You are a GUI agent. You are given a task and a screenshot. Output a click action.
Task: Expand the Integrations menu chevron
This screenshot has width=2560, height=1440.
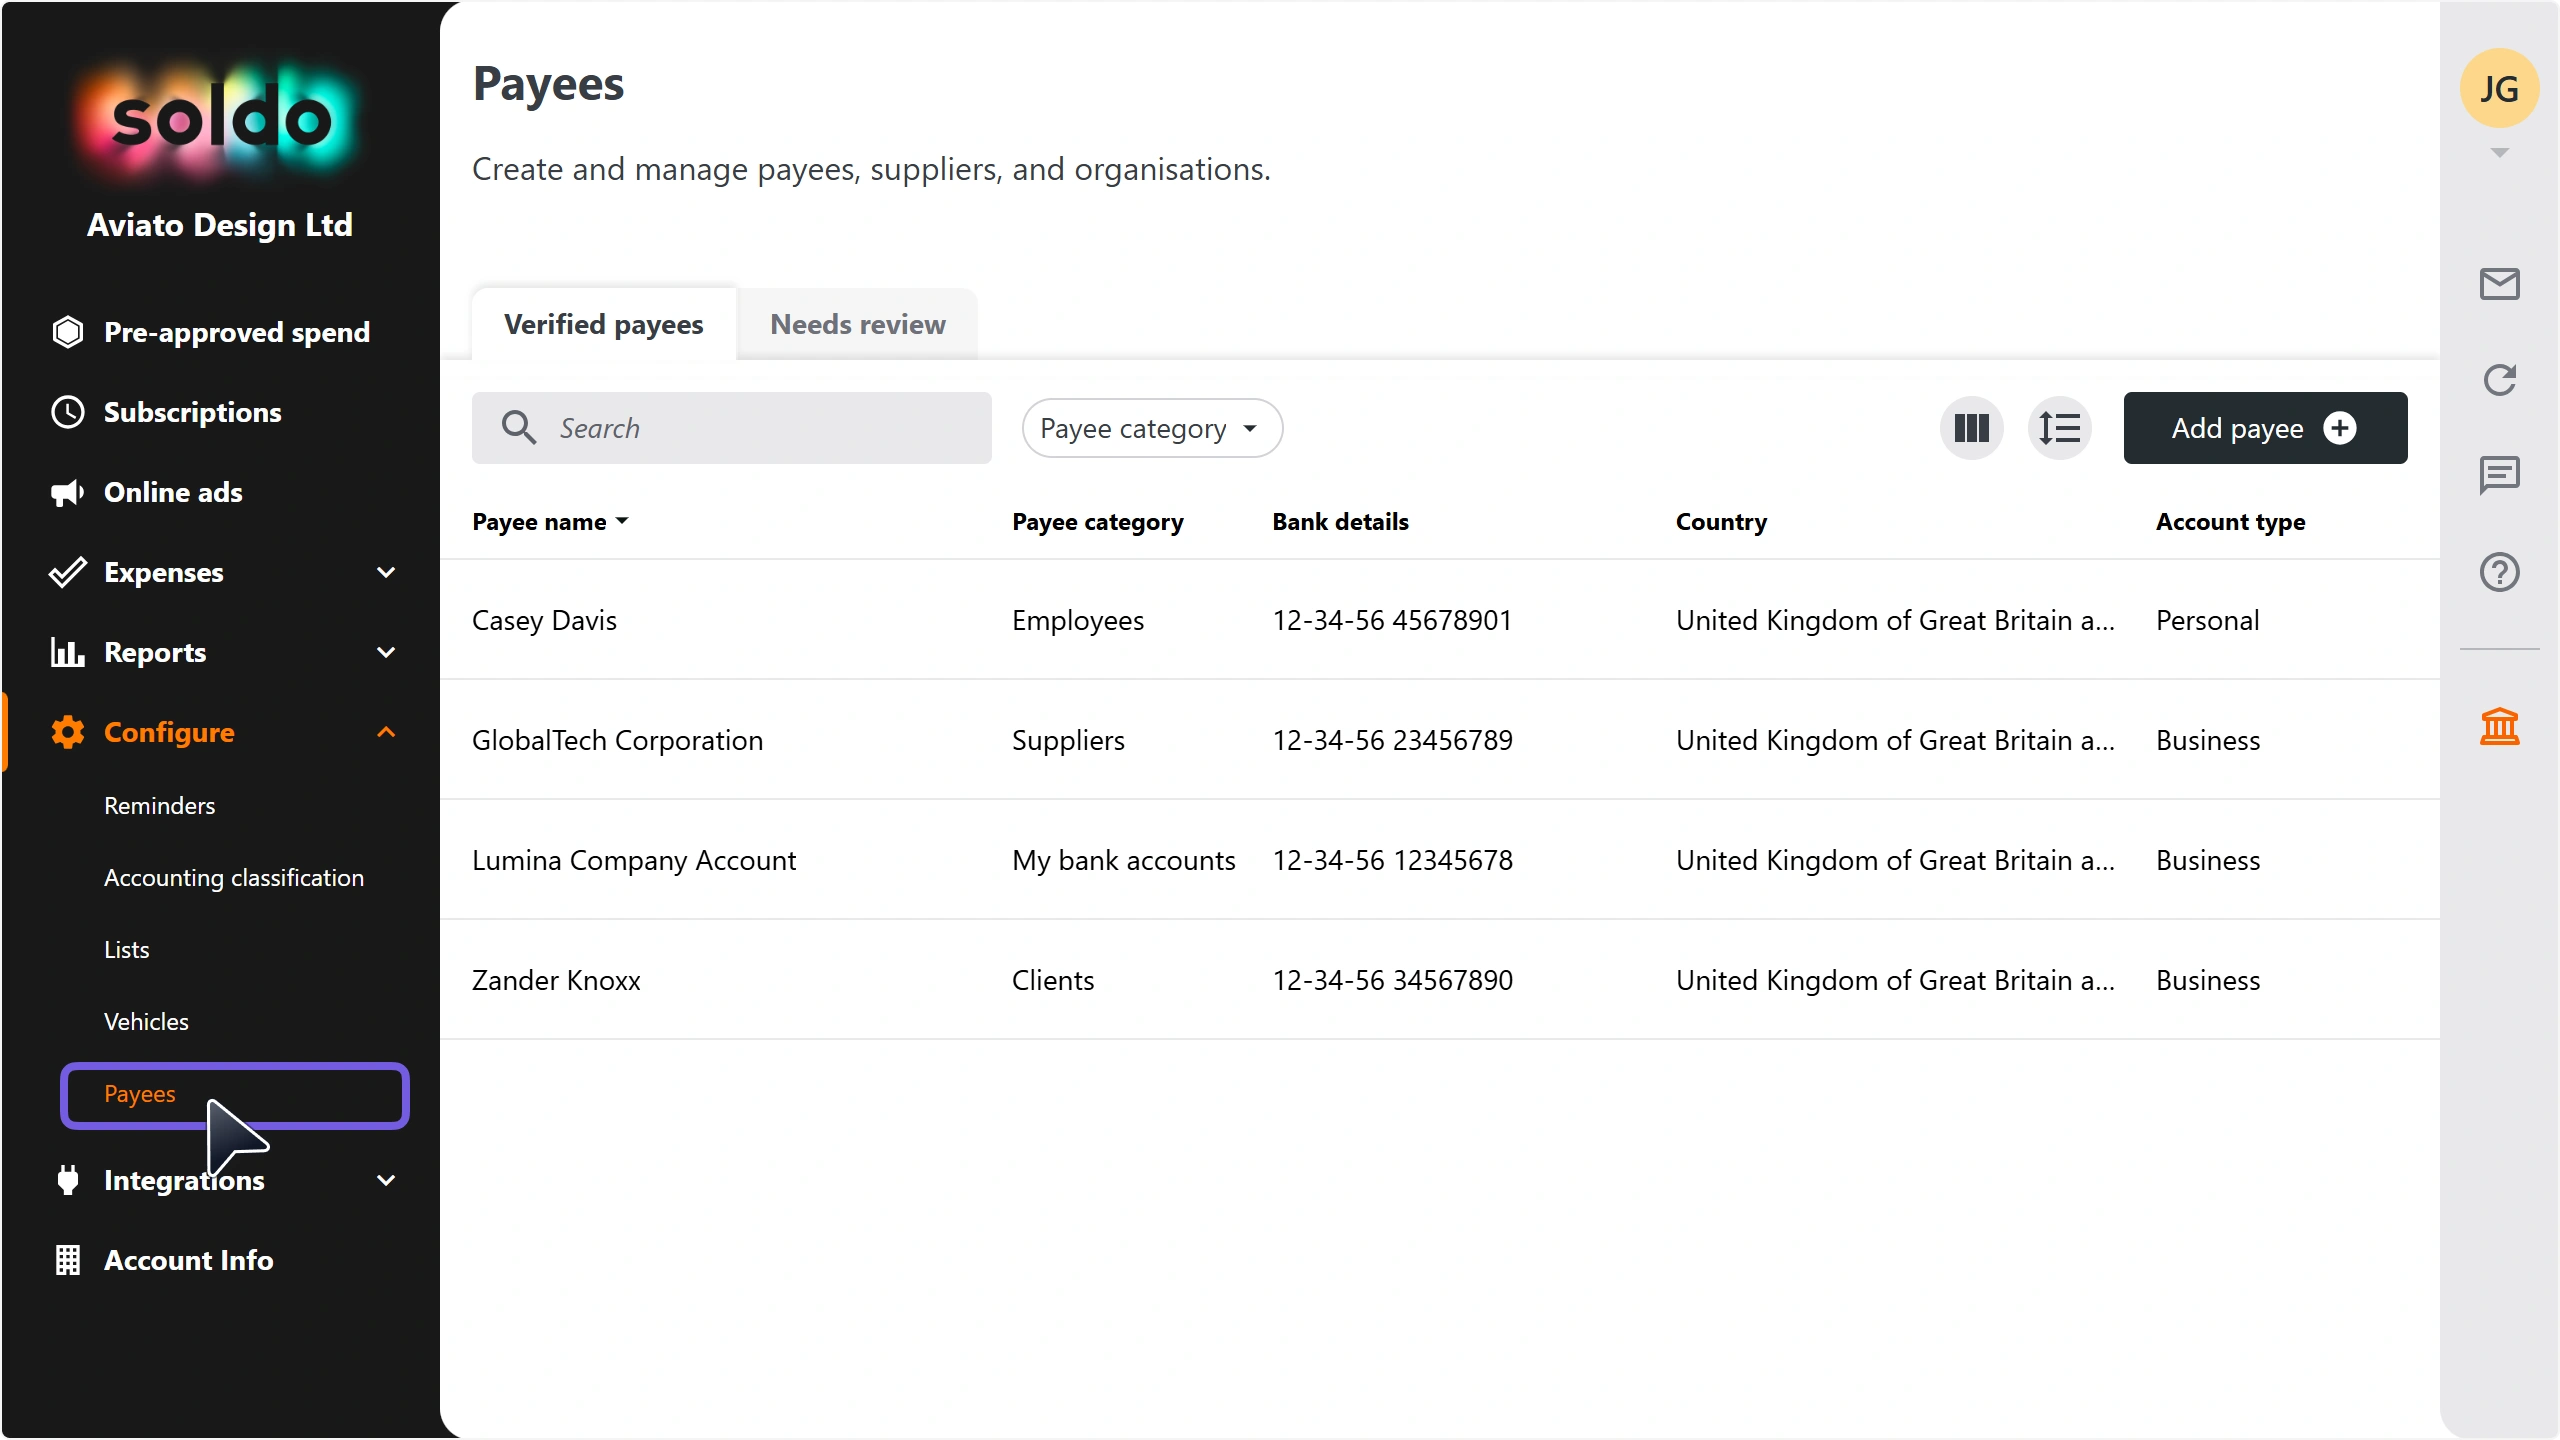tap(386, 1180)
